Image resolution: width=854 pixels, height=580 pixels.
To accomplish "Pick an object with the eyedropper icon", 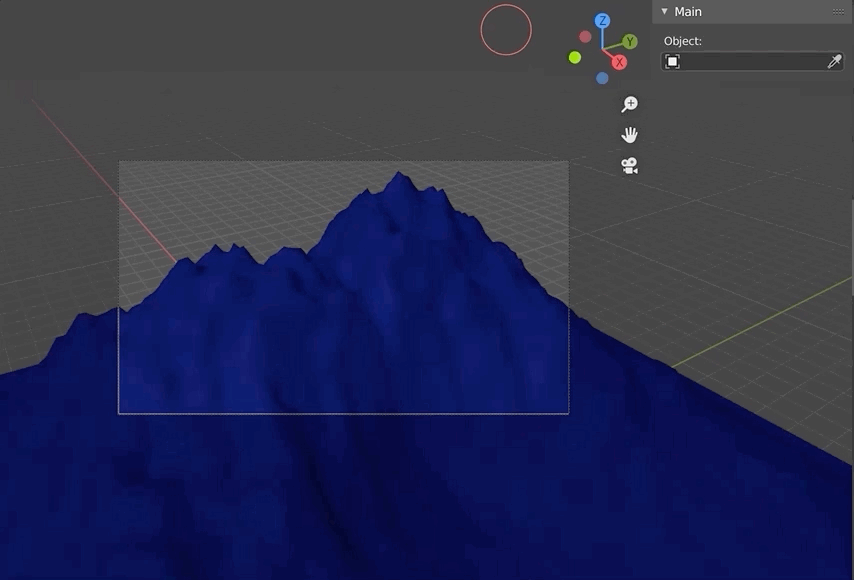I will (835, 61).
